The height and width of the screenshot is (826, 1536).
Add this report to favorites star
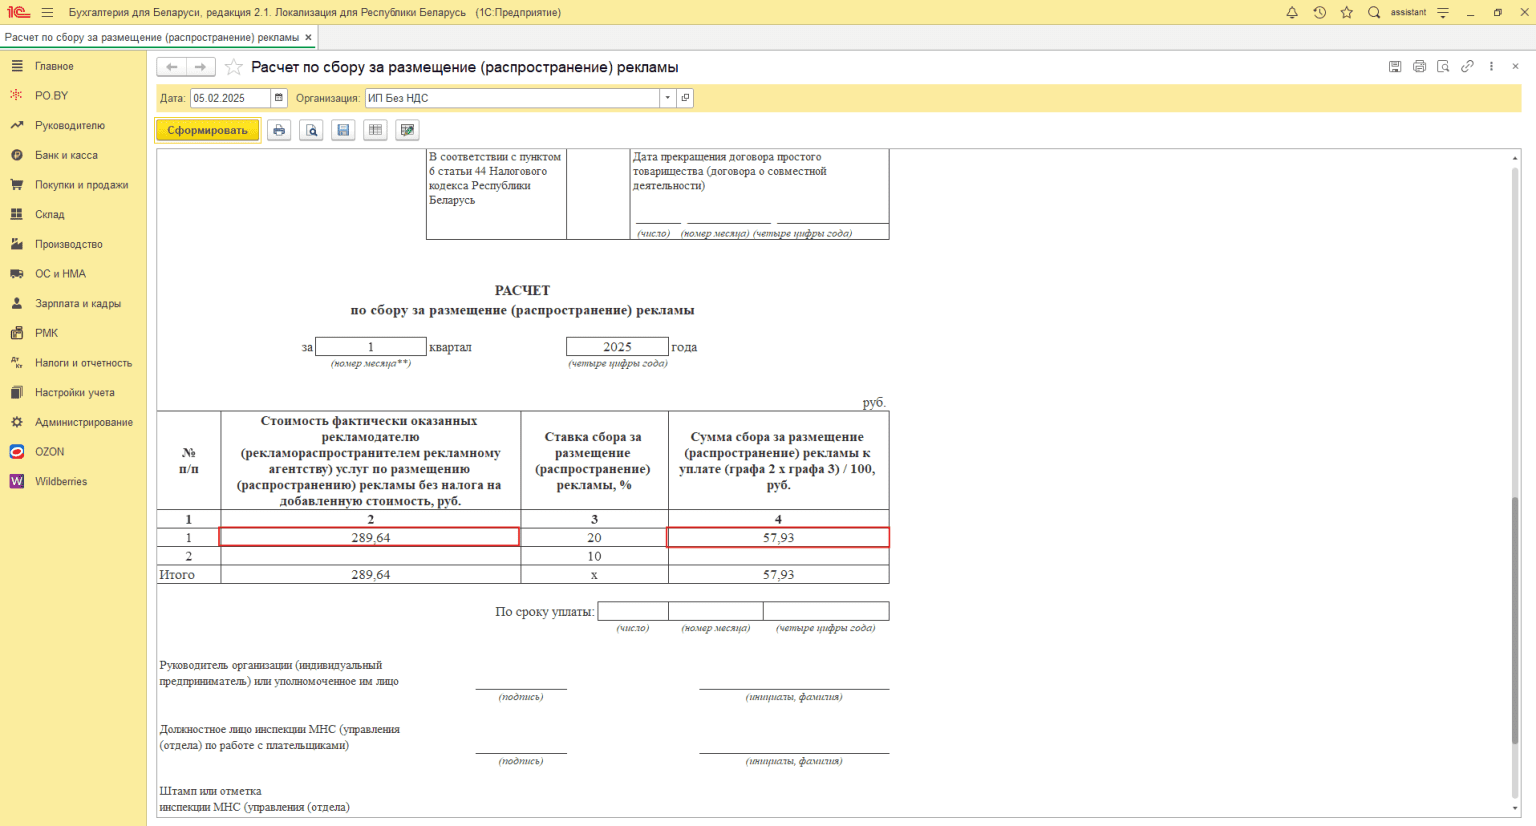coord(234,67)
